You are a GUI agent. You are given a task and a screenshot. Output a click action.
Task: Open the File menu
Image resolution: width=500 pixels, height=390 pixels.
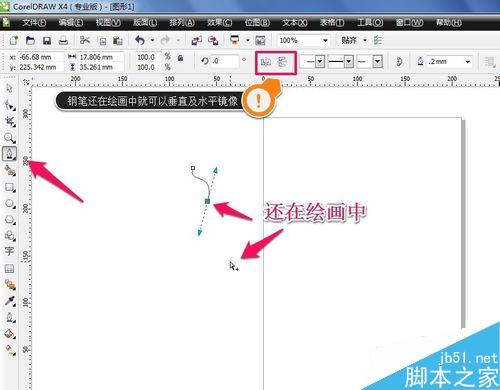pyautogui.click(x=34, y=23)
